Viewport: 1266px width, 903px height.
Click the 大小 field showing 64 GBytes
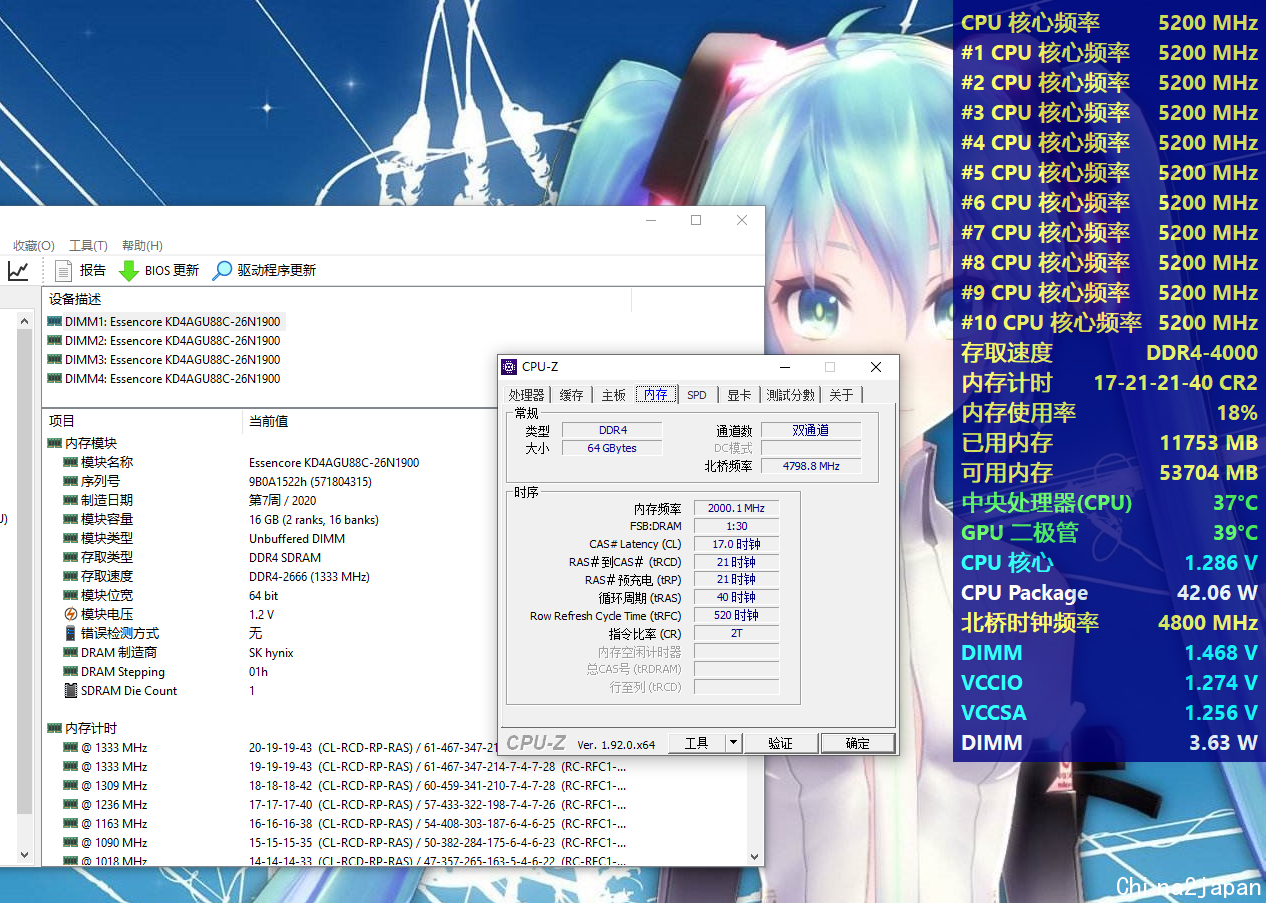coord(612,448)
